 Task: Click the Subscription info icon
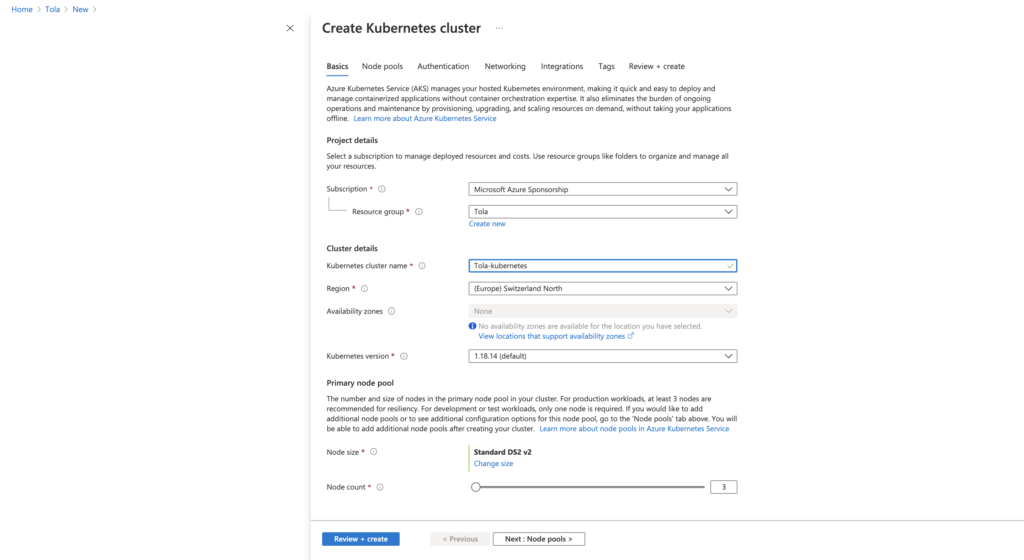point(382,189)
